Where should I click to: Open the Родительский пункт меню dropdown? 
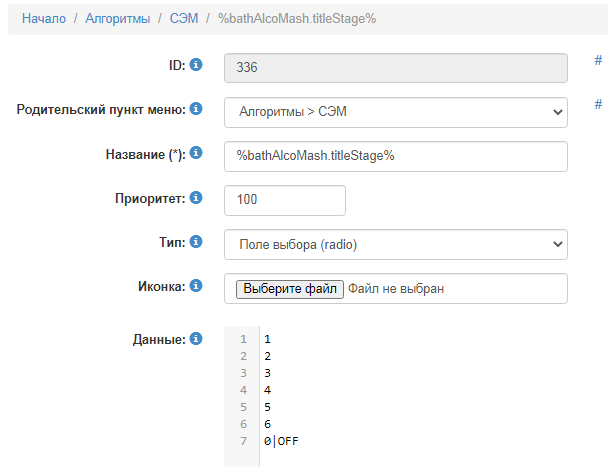click(395, 112)
